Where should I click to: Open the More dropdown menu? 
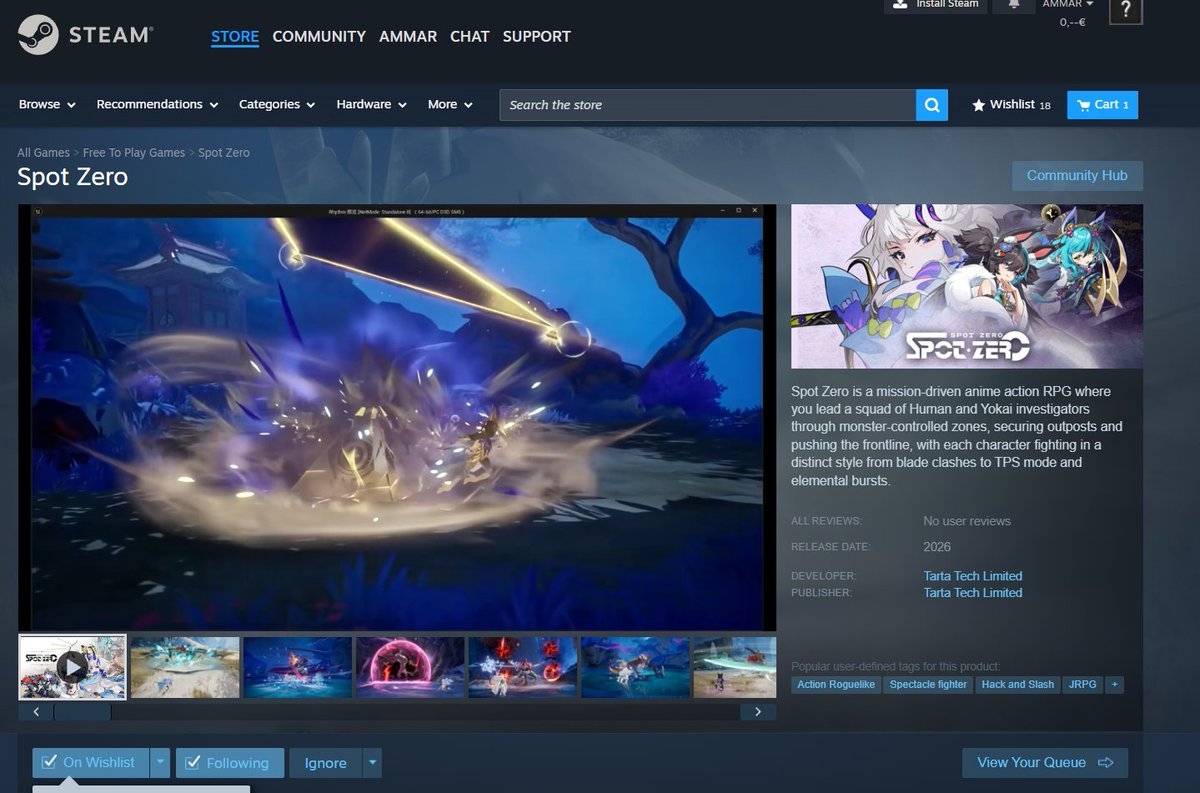450,104
